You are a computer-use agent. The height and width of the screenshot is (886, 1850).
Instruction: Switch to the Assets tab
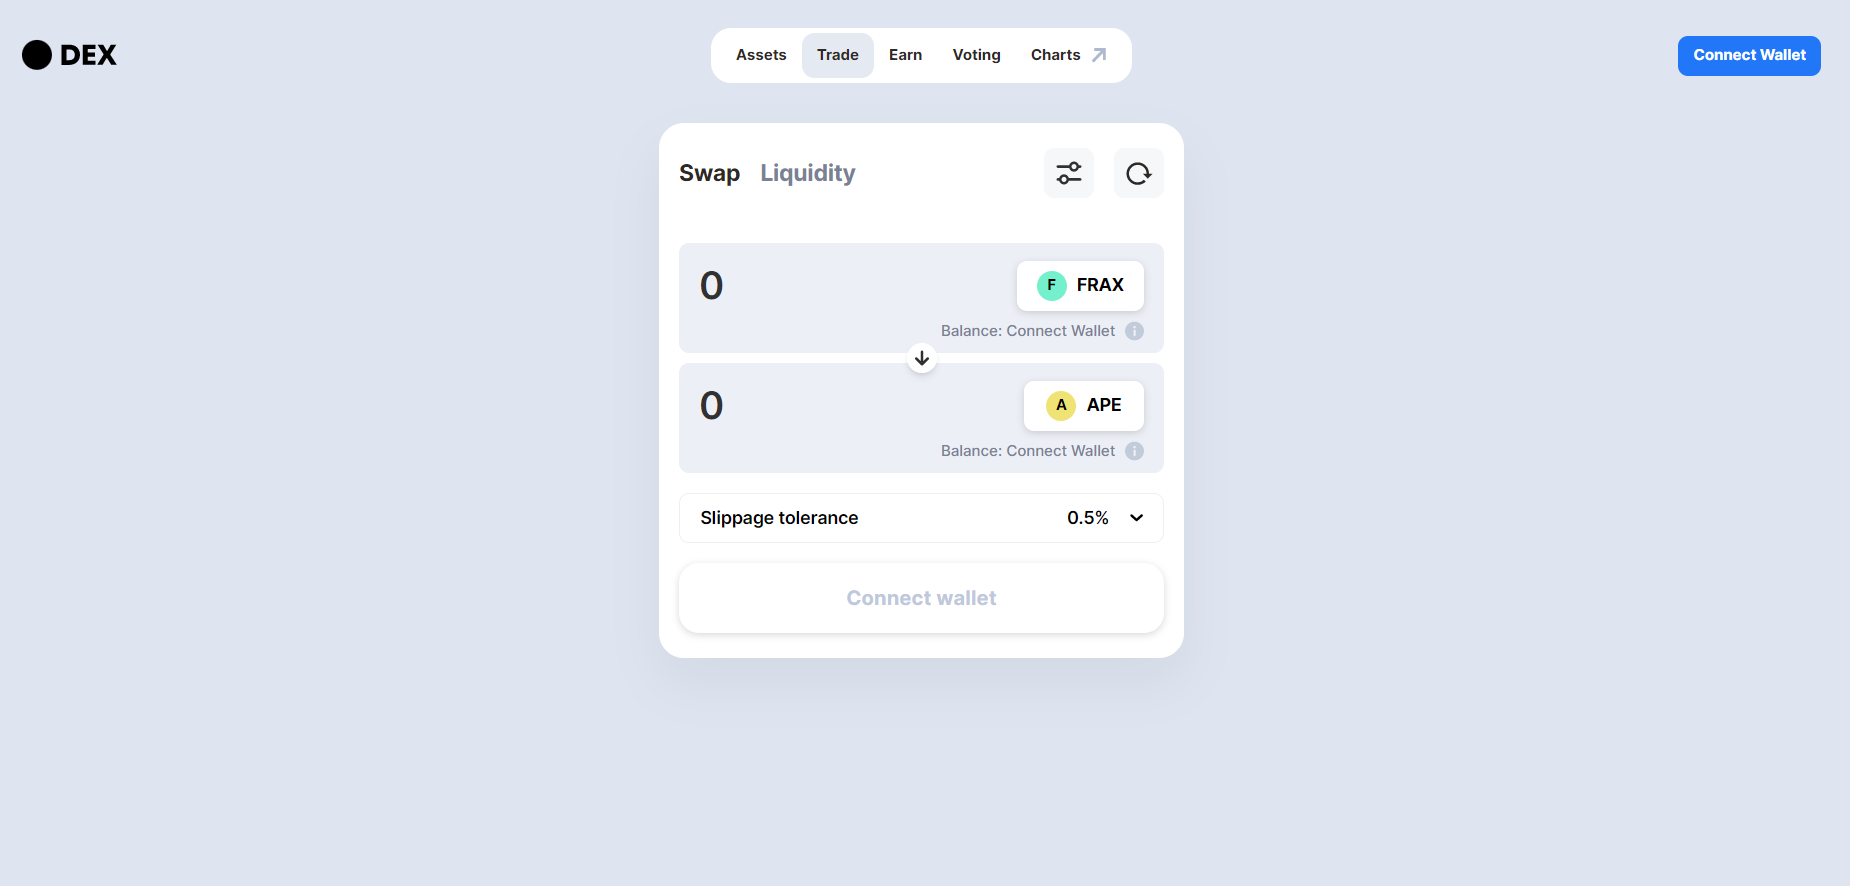click(x=760, y=54)
